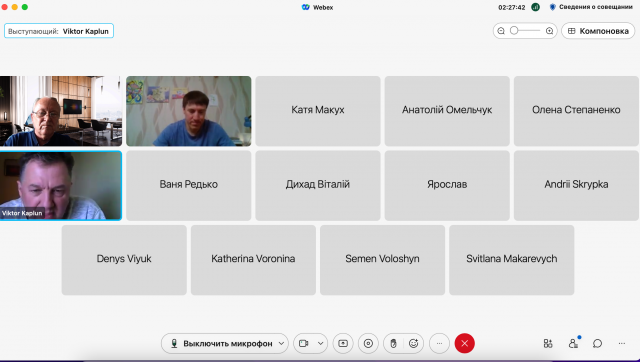Select the Ваня Редько participant tile
640x362 pixels.
(189, 186)
